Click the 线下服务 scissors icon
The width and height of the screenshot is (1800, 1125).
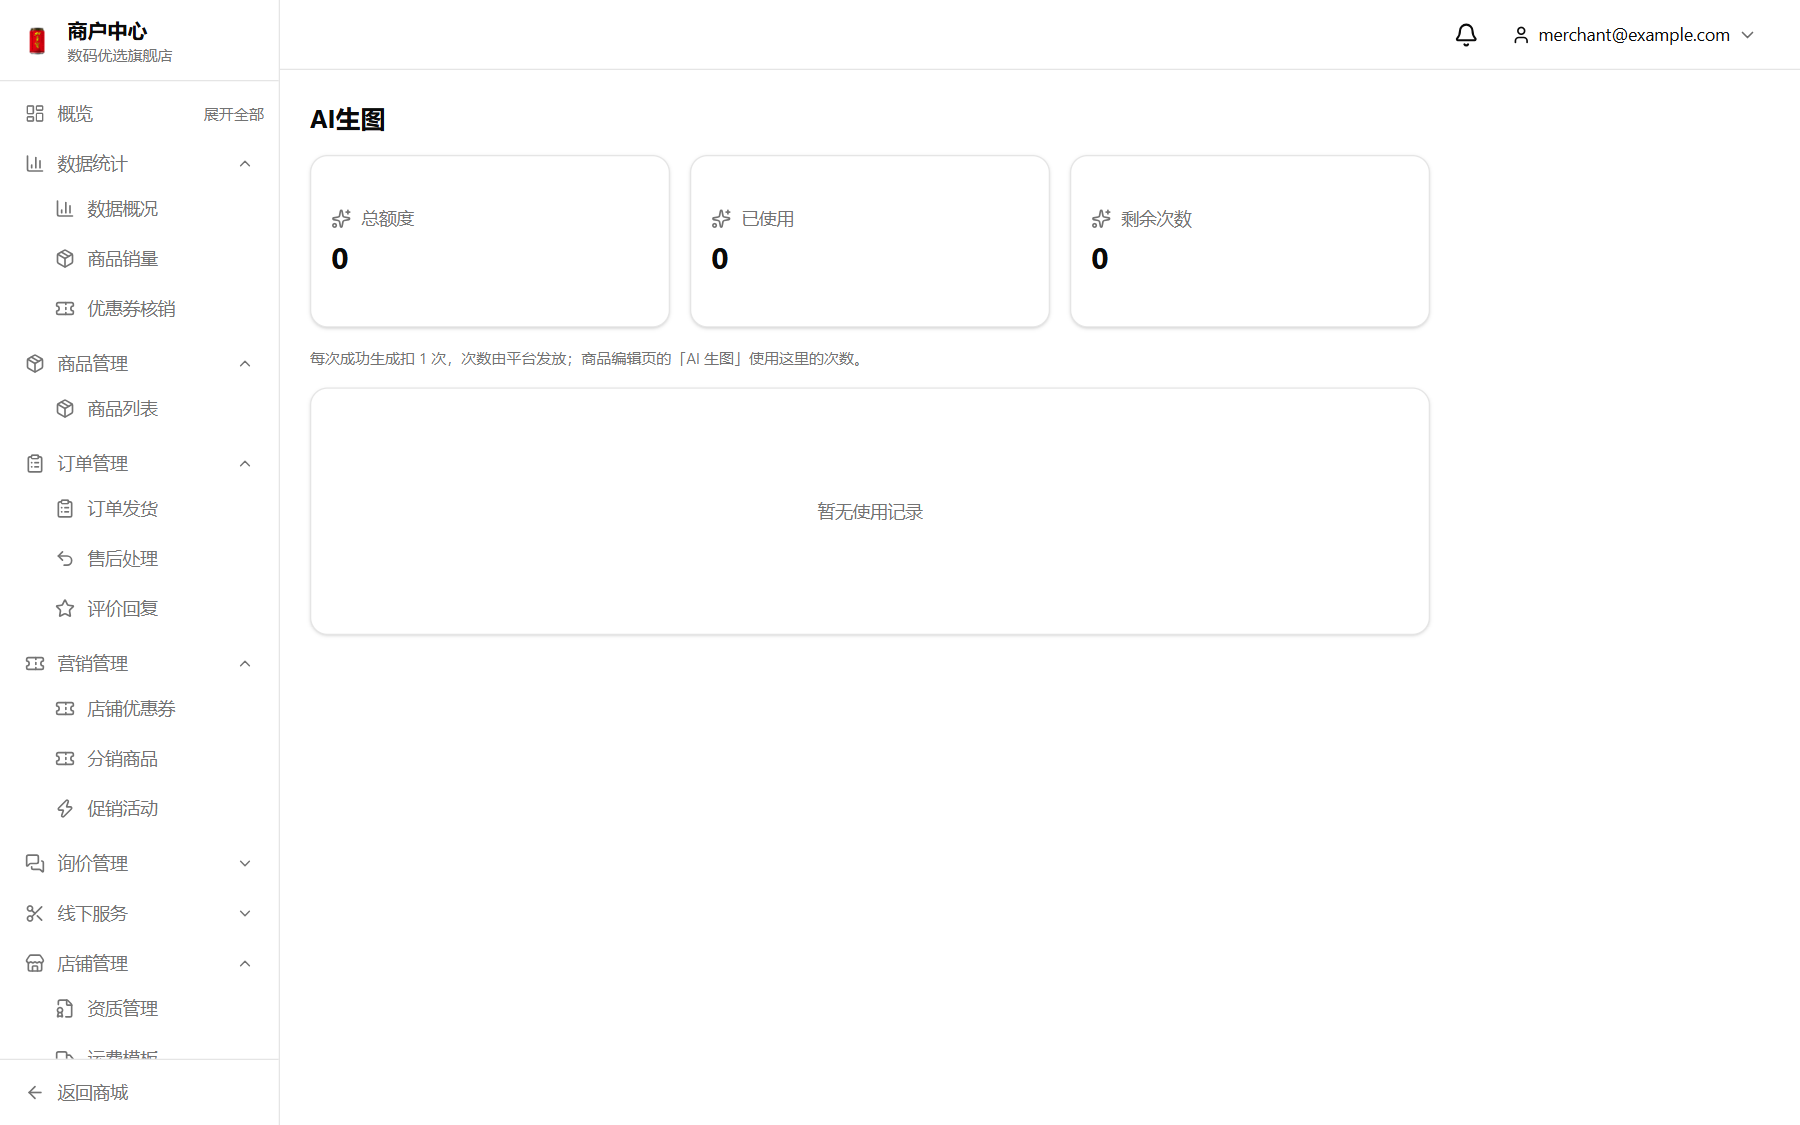click(35, 914)
